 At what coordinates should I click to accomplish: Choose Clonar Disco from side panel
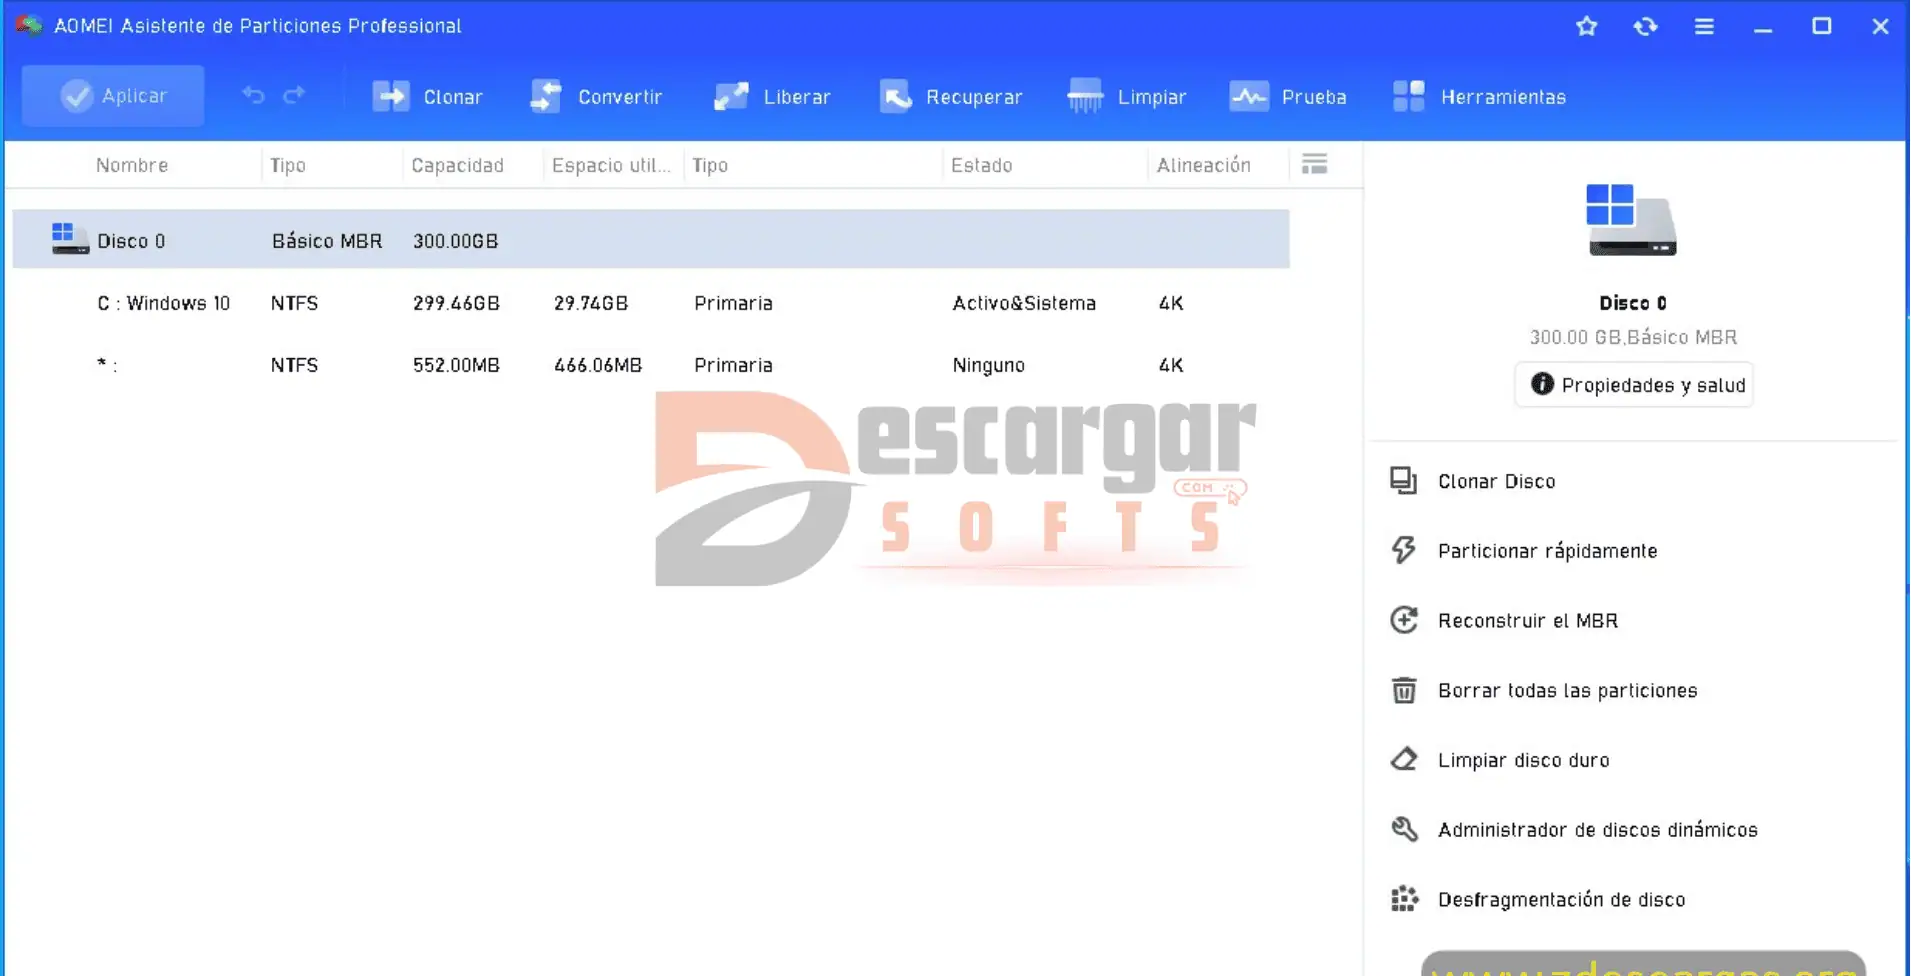[1496, 481]
